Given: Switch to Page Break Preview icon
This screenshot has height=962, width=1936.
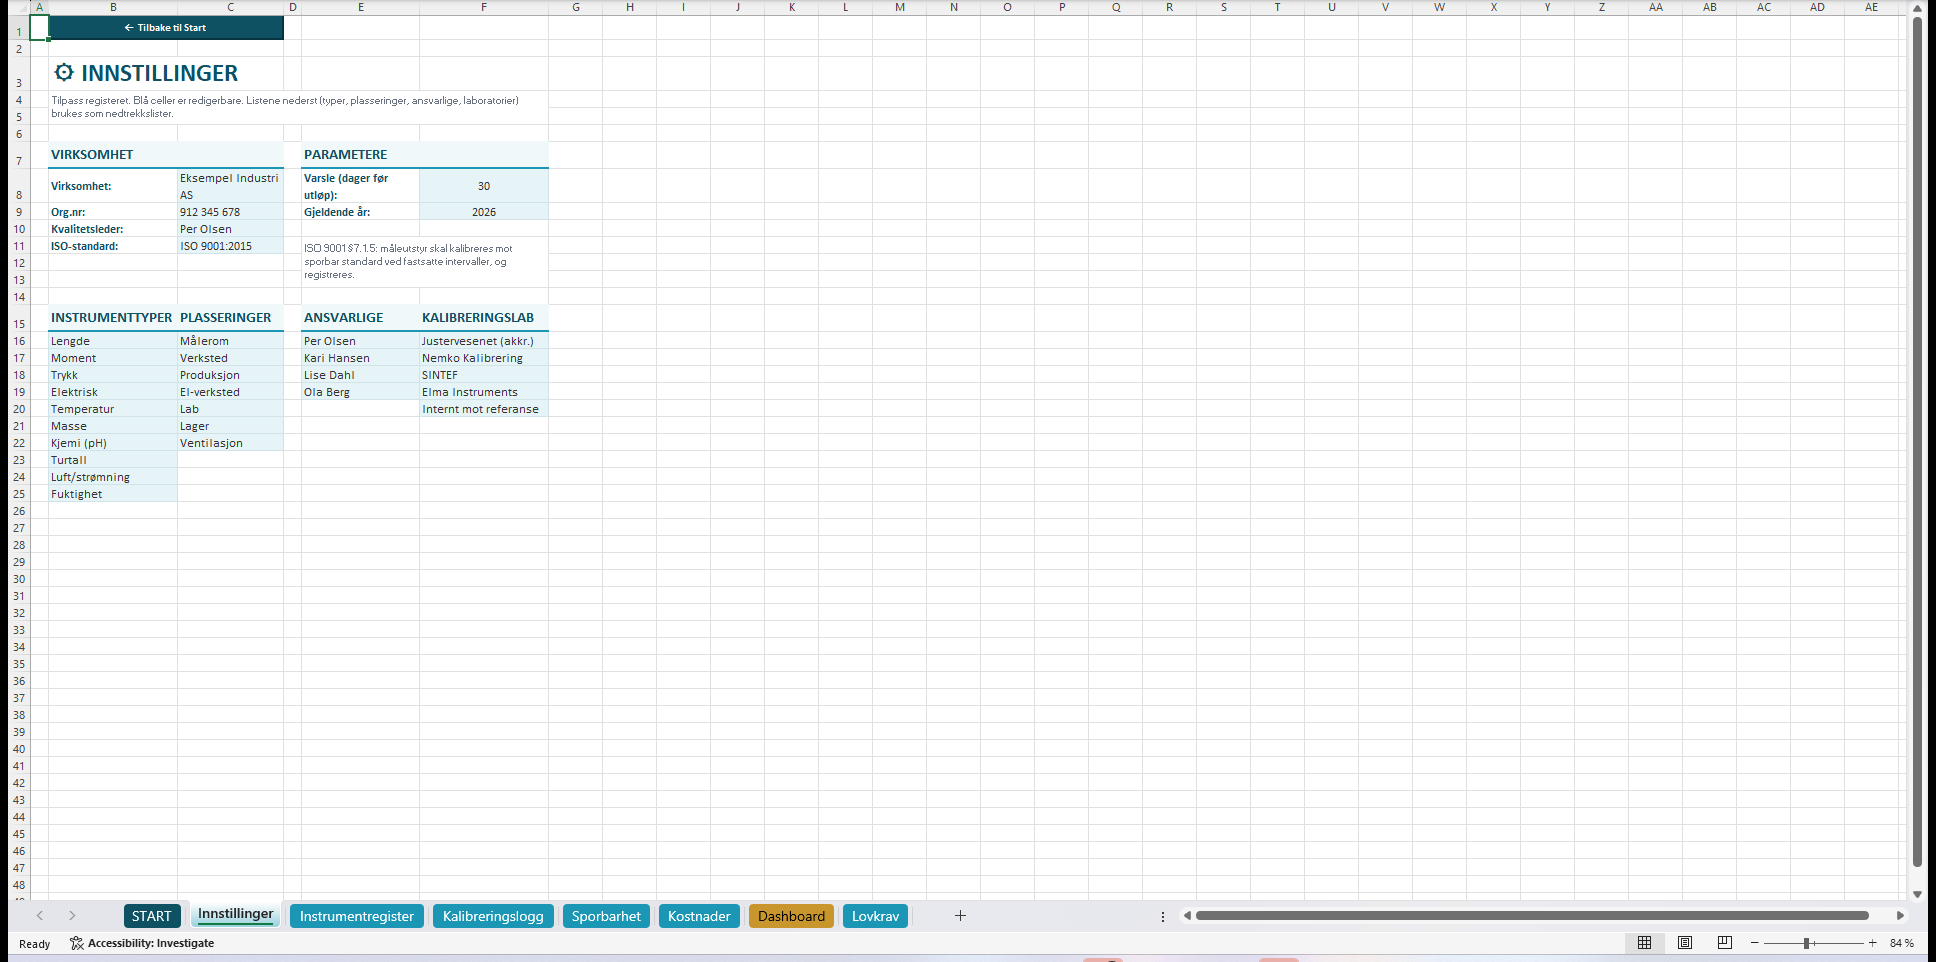Looking at the screenshot, I should point(1725,943).
